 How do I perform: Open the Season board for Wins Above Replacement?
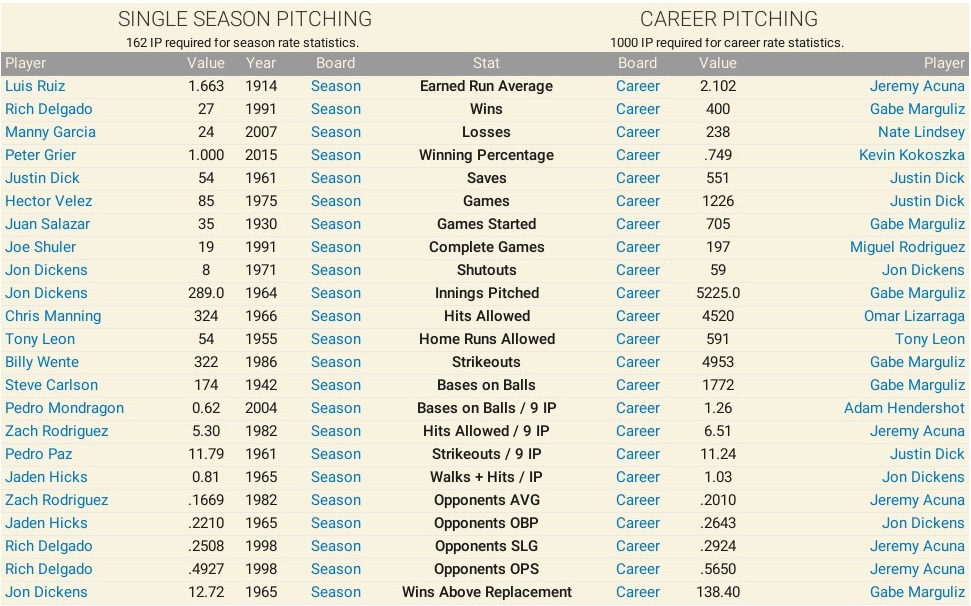[336, 592]
